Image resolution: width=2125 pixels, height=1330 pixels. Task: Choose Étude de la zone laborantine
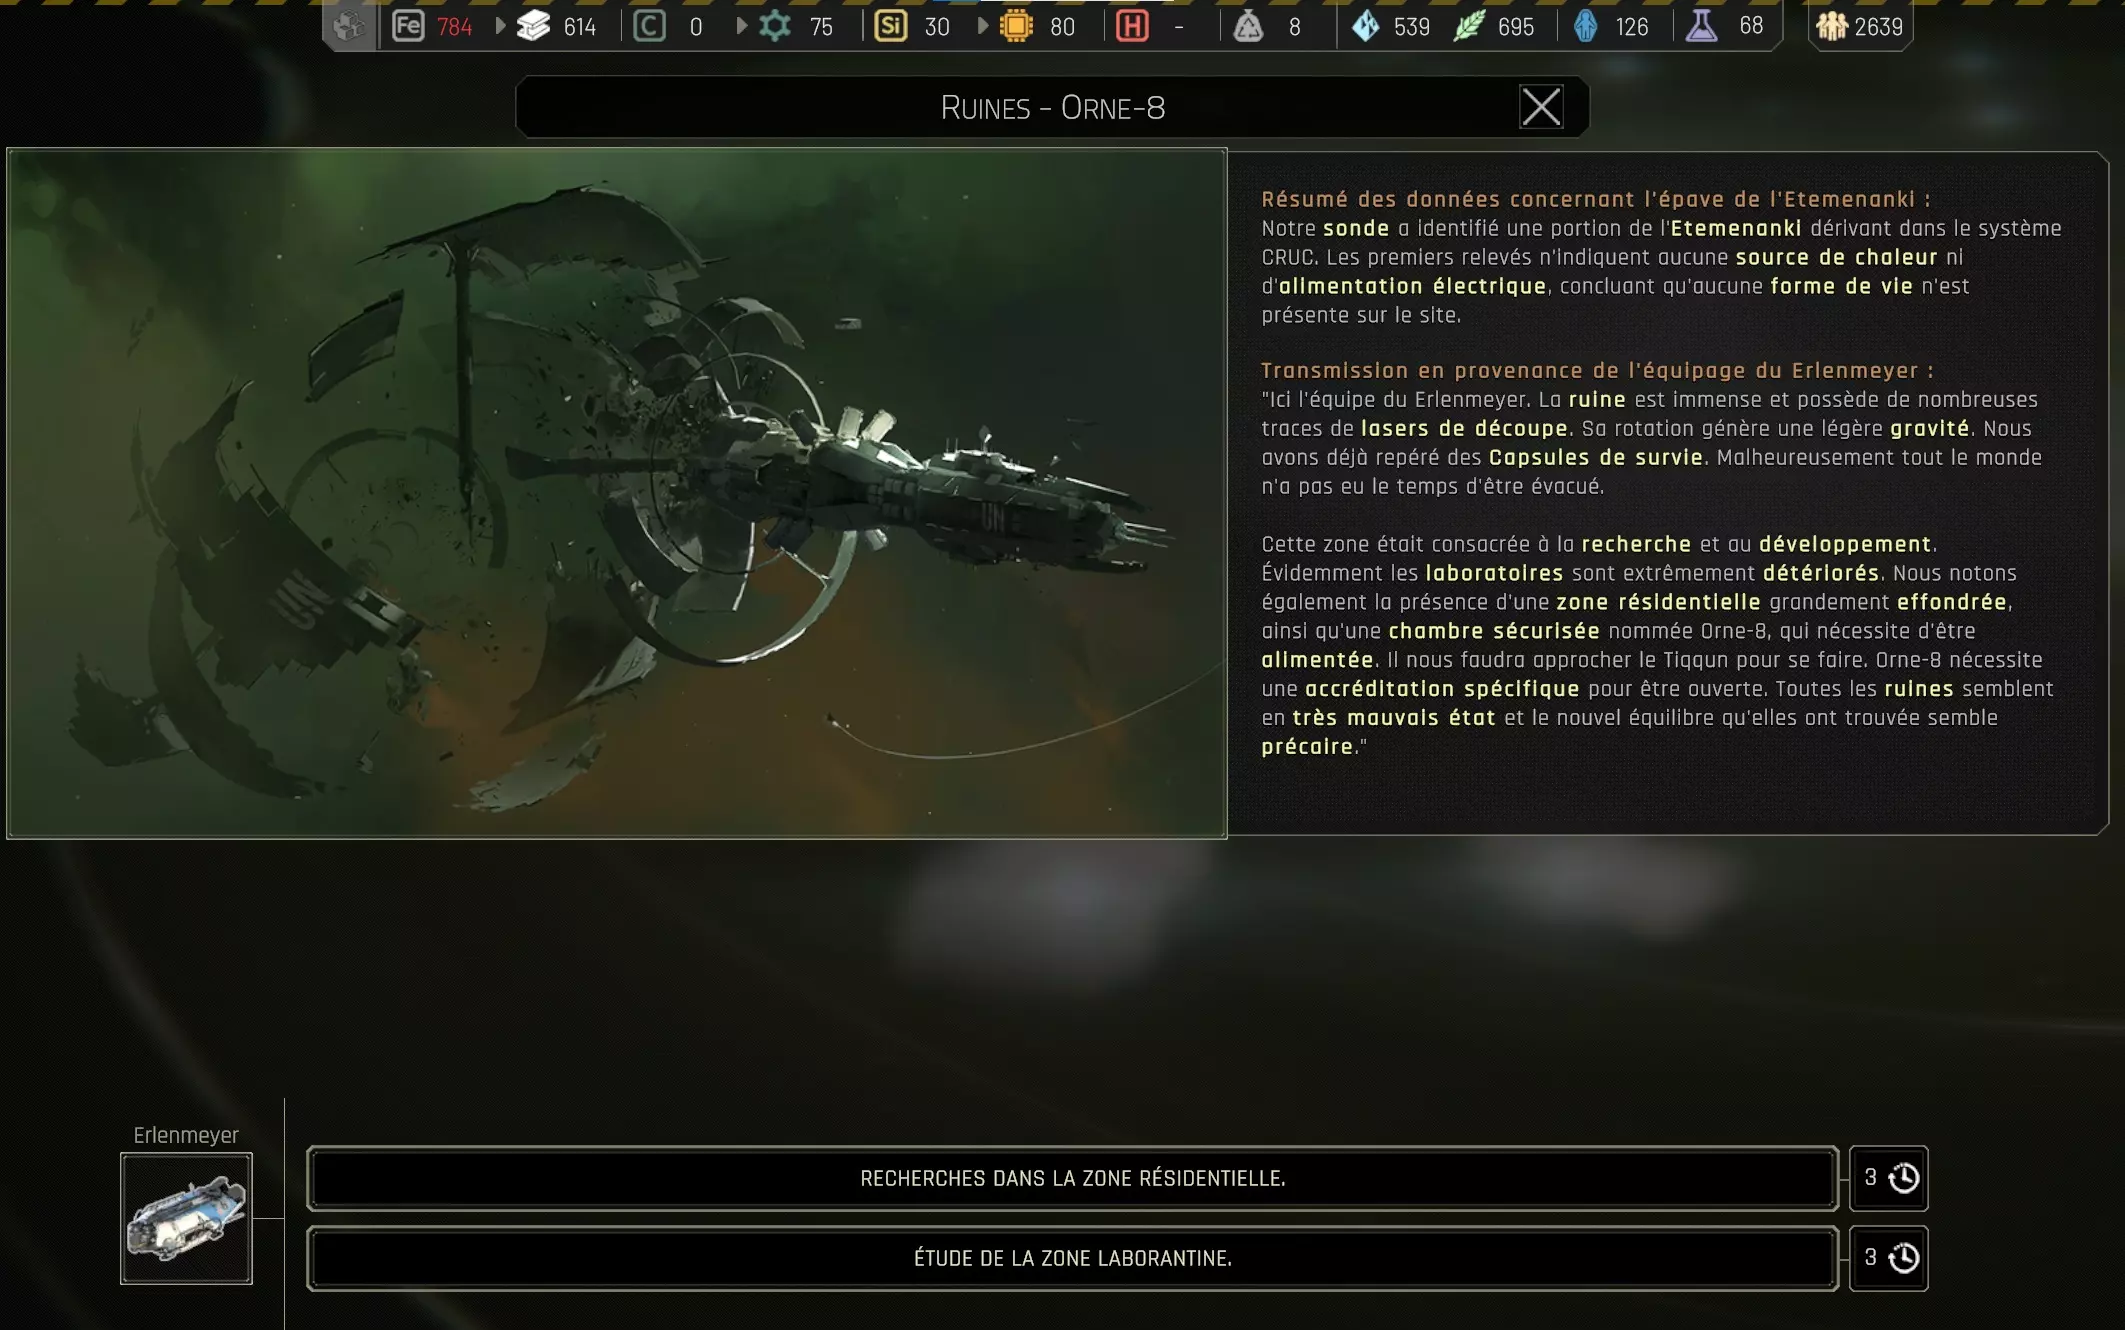pyautogui.click(x=1072, y=1258)
